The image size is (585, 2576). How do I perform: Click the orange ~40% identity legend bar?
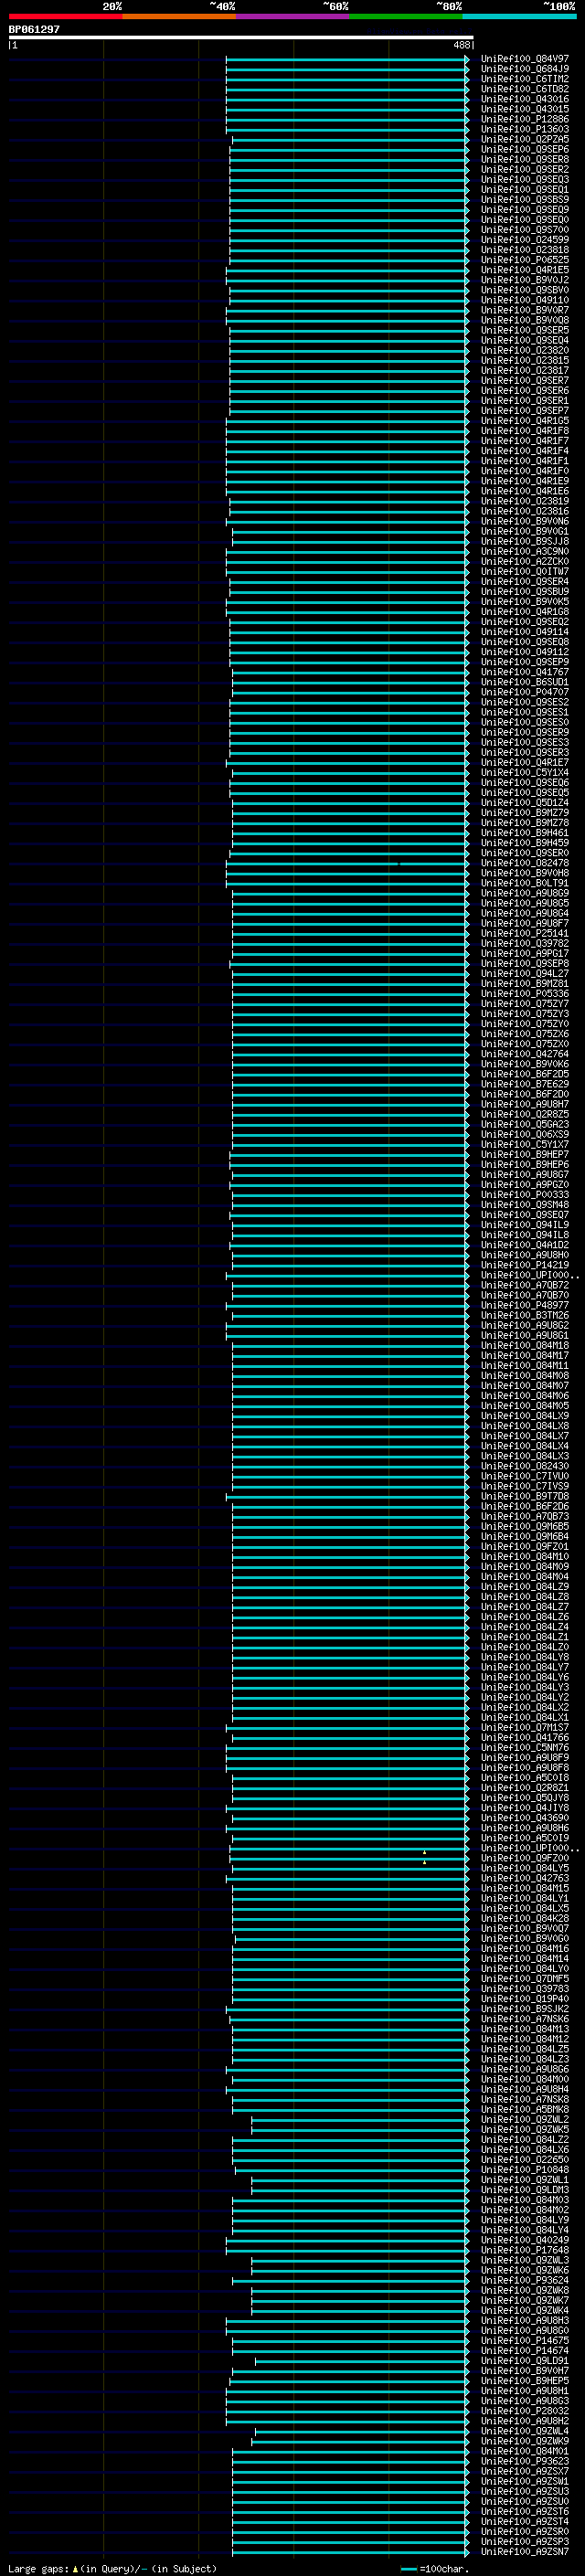click(179, 16)
